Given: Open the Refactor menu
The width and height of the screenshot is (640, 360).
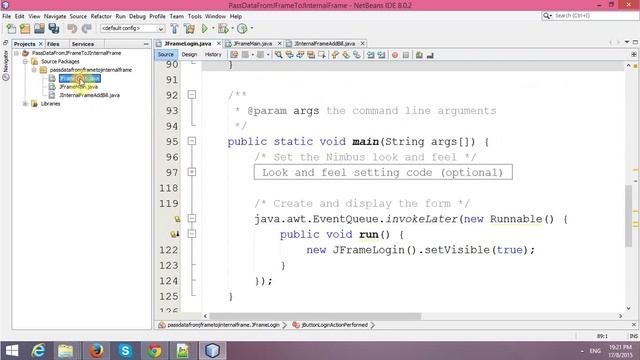Looking at the screenshot, I should click(101, 16).
